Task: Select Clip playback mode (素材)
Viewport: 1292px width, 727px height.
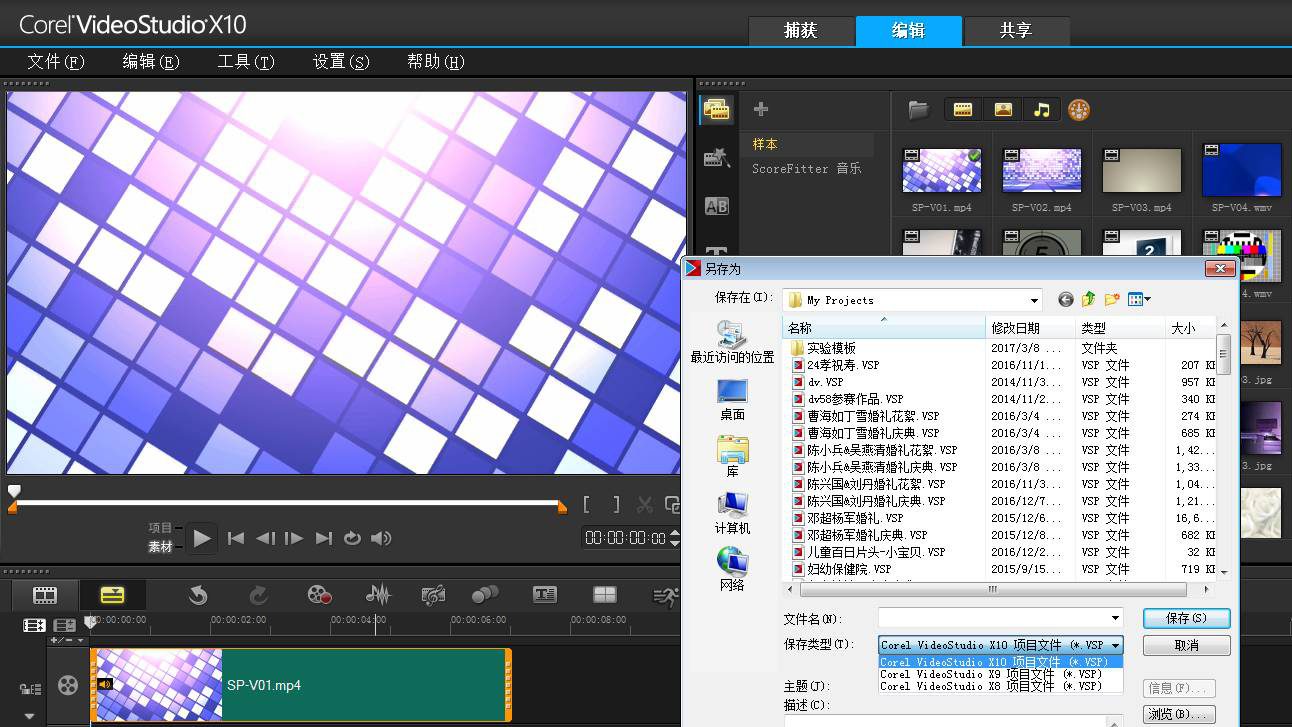Action: click(160, 546)
